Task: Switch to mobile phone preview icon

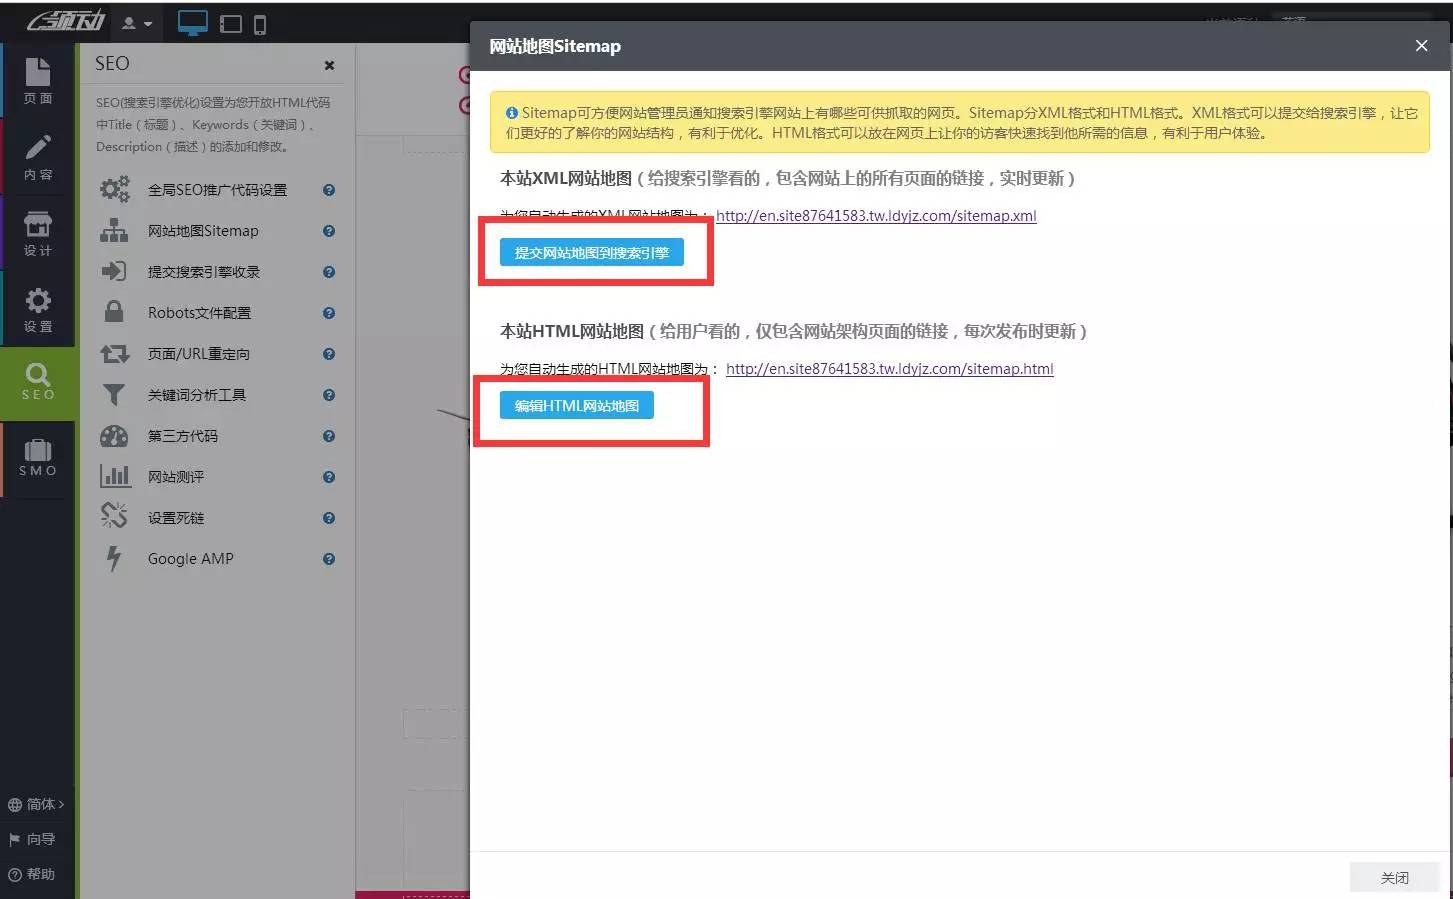Action: tap(260, 24)
